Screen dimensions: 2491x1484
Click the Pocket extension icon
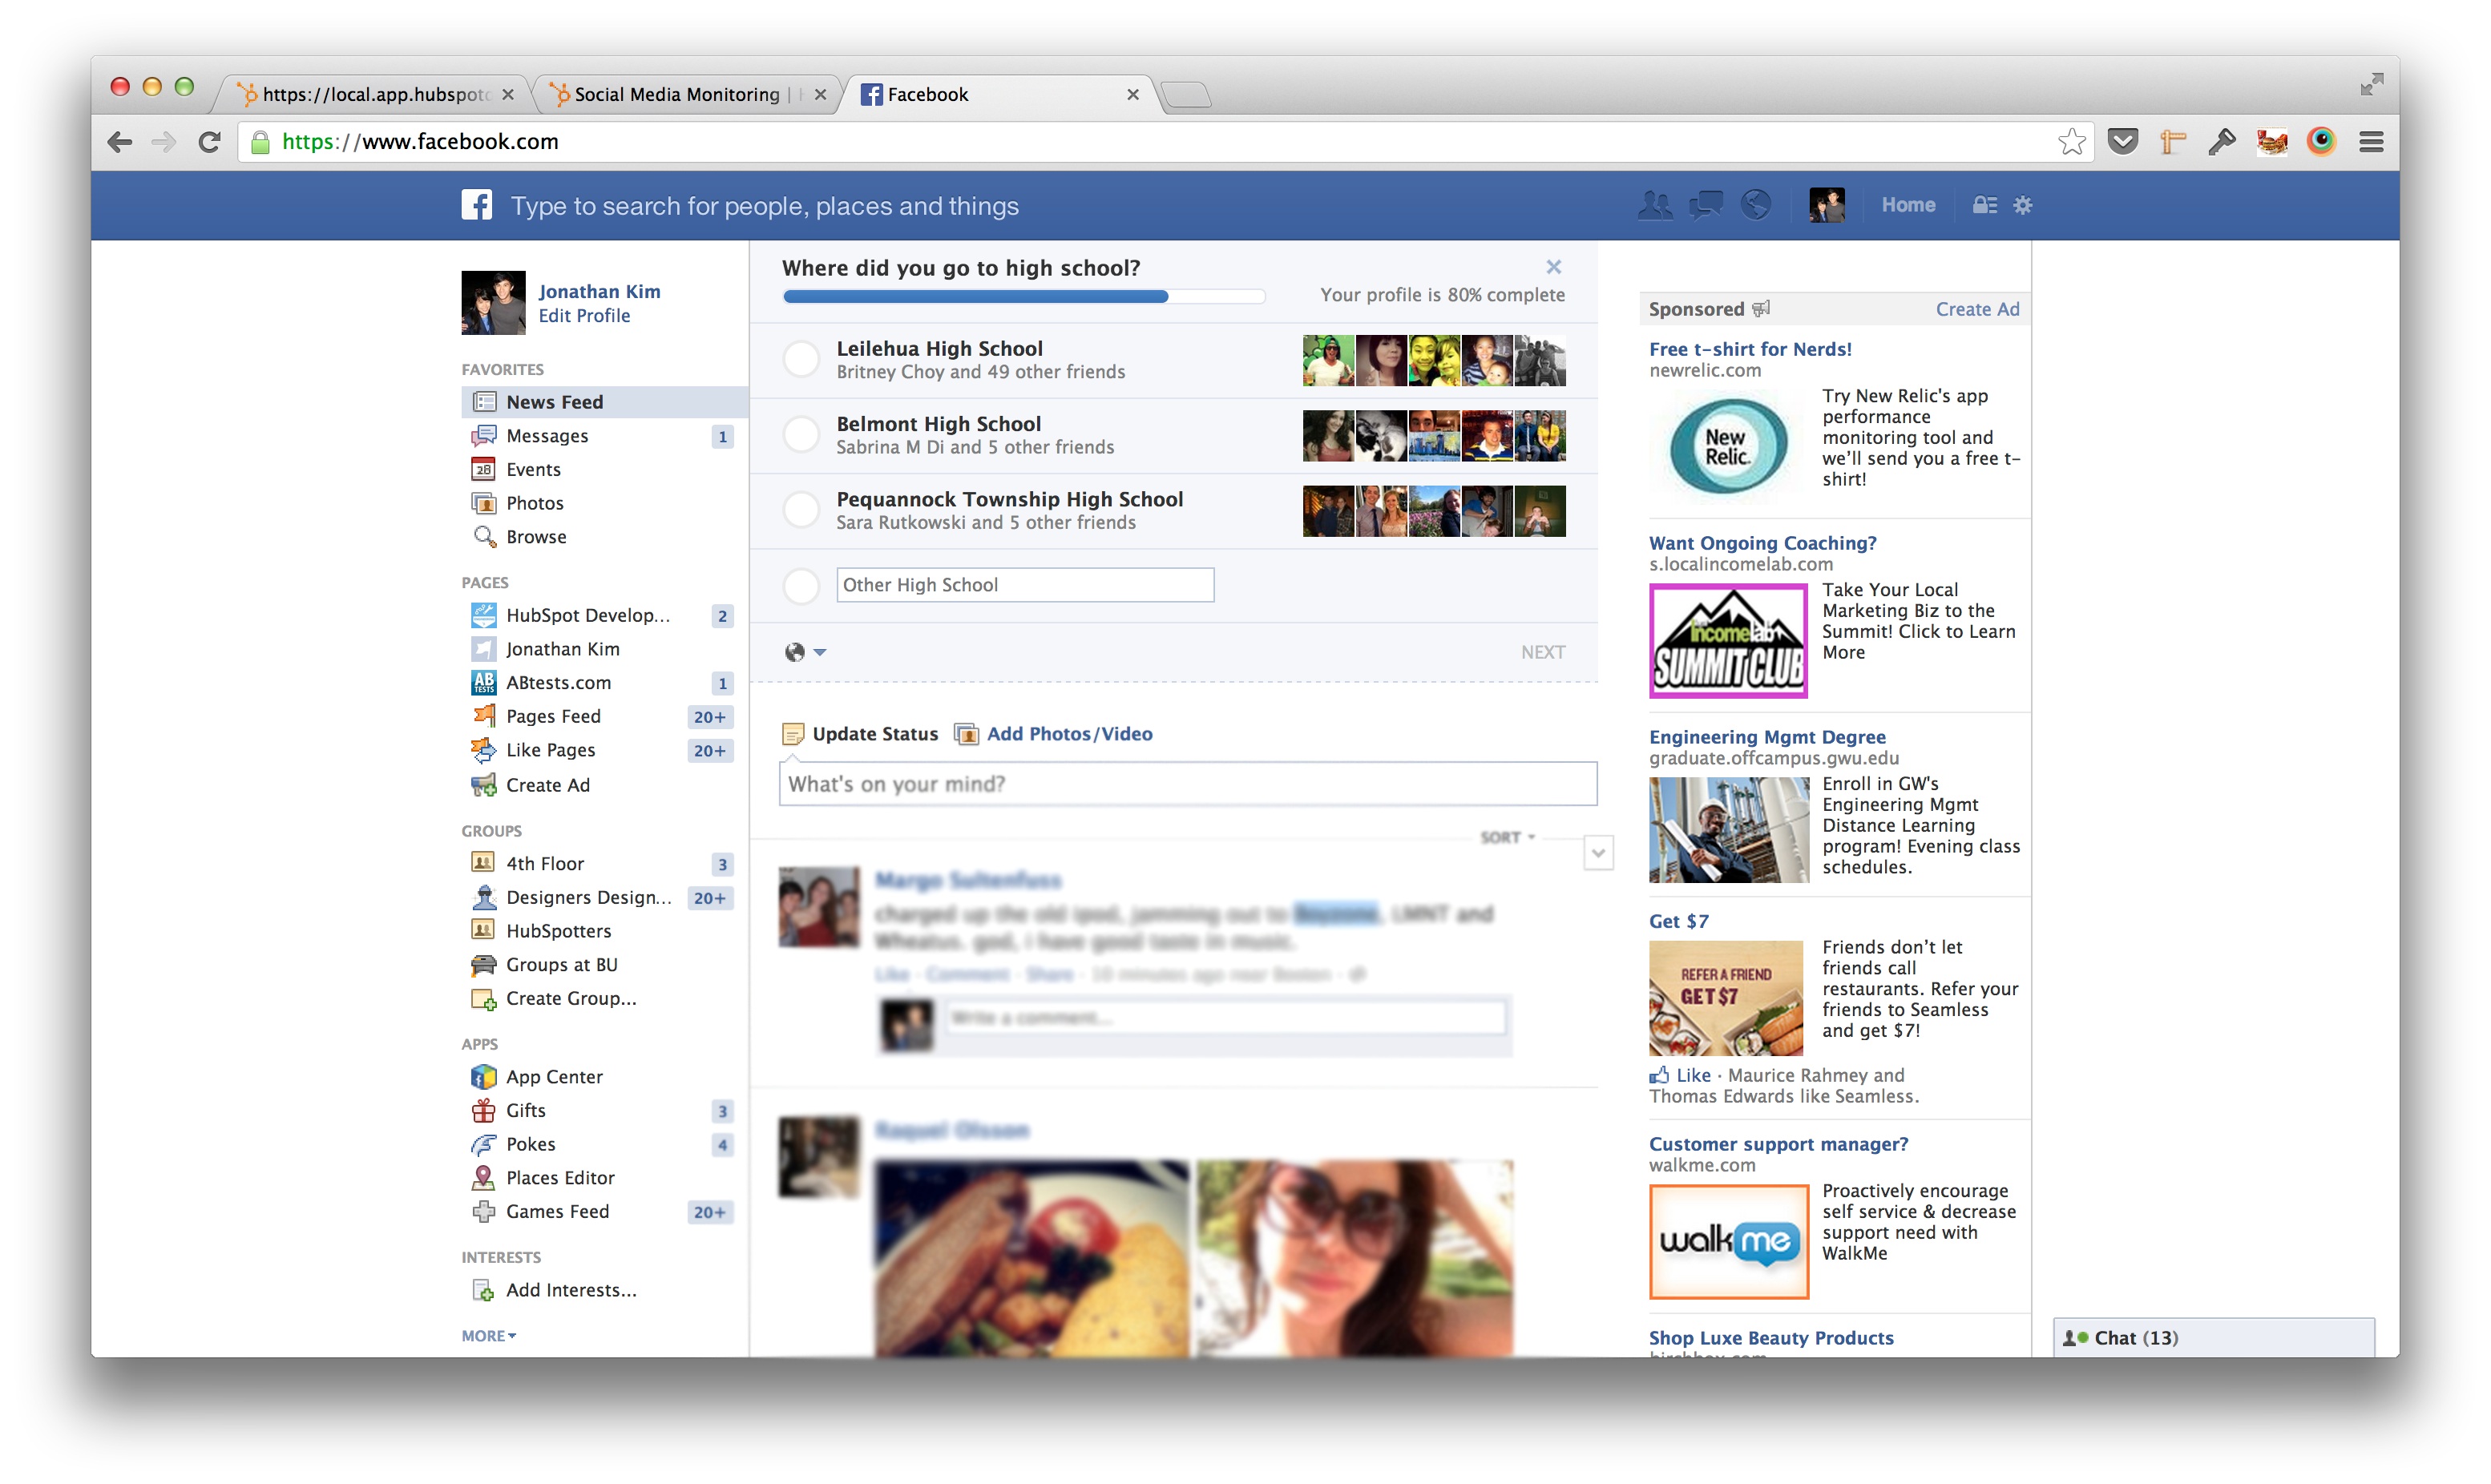point(2122,142)
